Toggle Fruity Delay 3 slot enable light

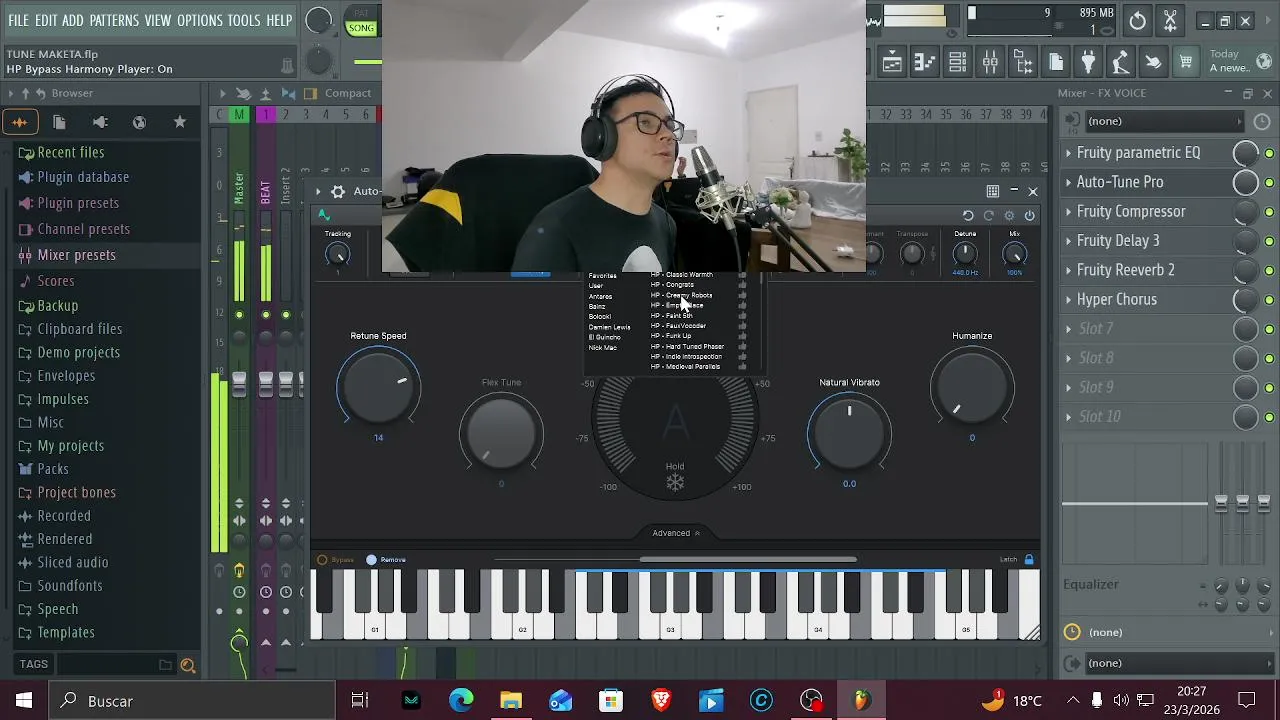click(x=1269, y=241)
